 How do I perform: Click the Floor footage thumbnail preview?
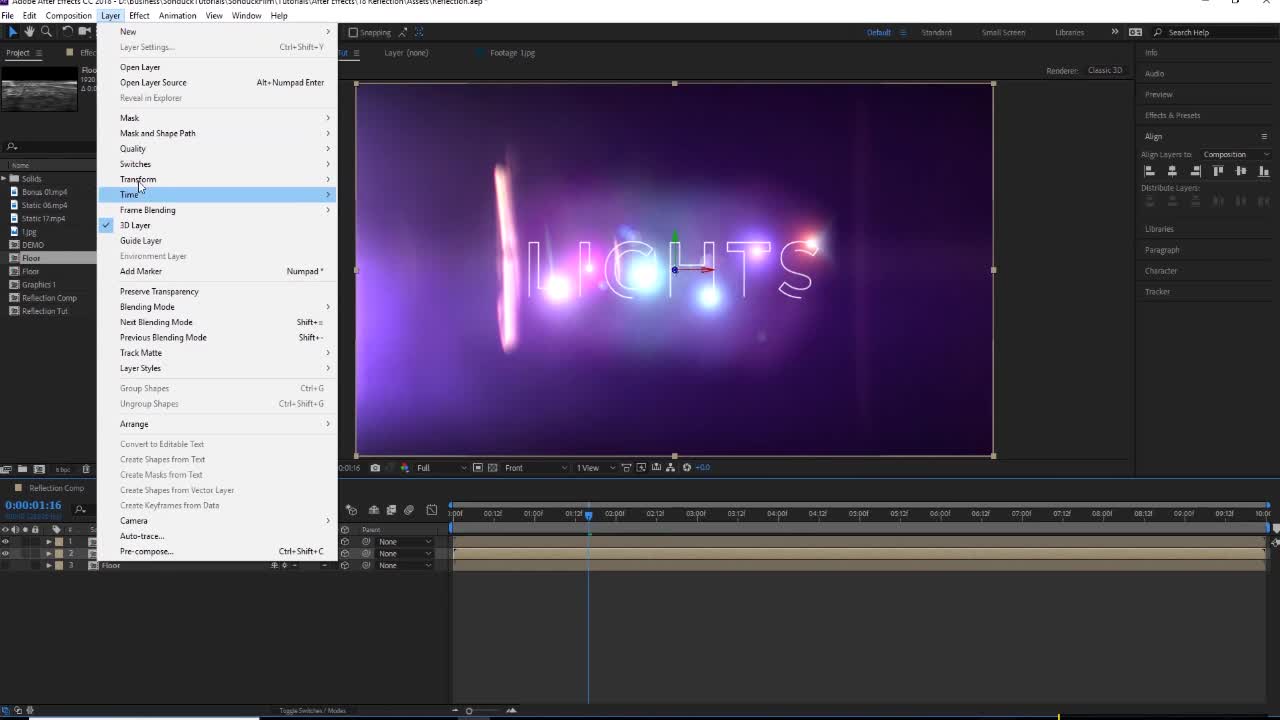(39, 87)
